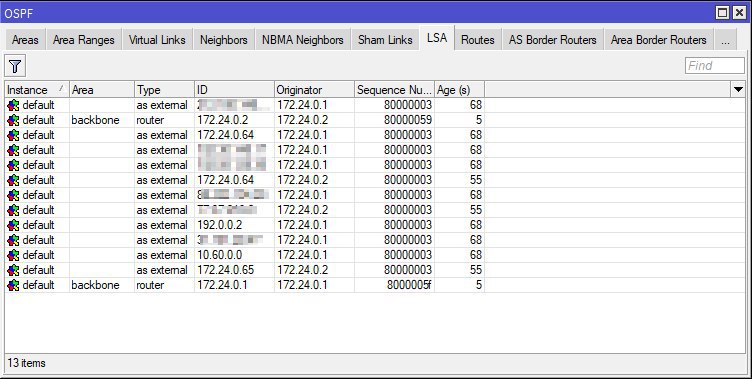Viewport: 752px width, 379px height.
Task: Select the NBMA Neighbors tab
Action: [x=303, y=40]
